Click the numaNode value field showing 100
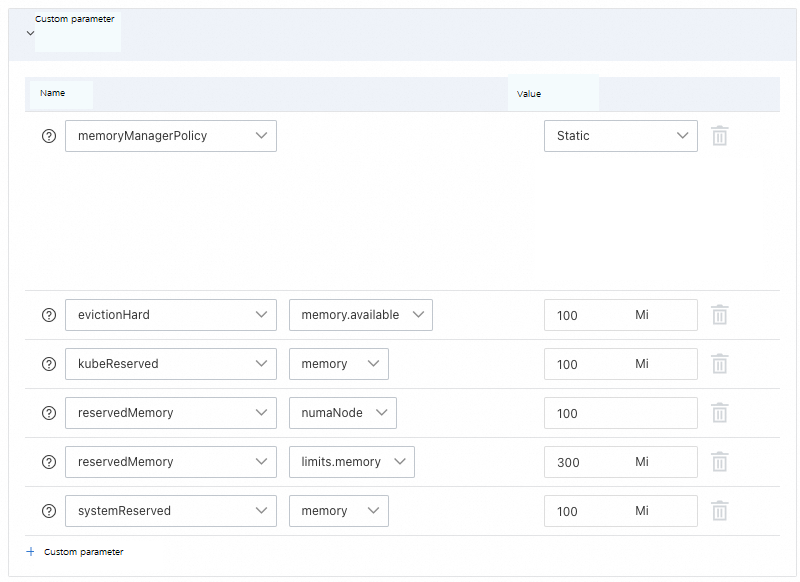 [x=620, y=413]
